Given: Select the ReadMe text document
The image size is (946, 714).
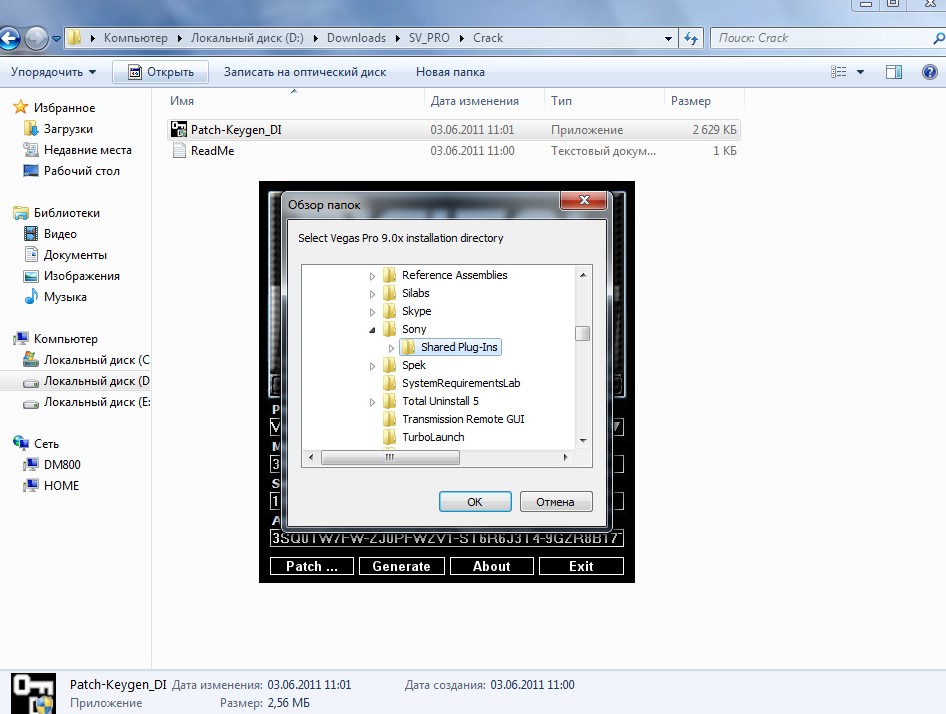Looking at the screenshot, I should 453,151.
